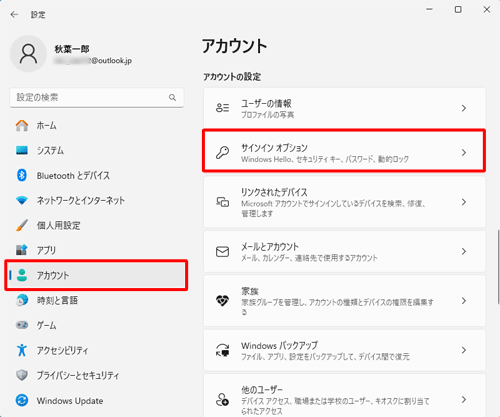Click the アクセシビリティ figure icon
The width and height of the screenshot is (500, 417).
[x=22, y=350]
